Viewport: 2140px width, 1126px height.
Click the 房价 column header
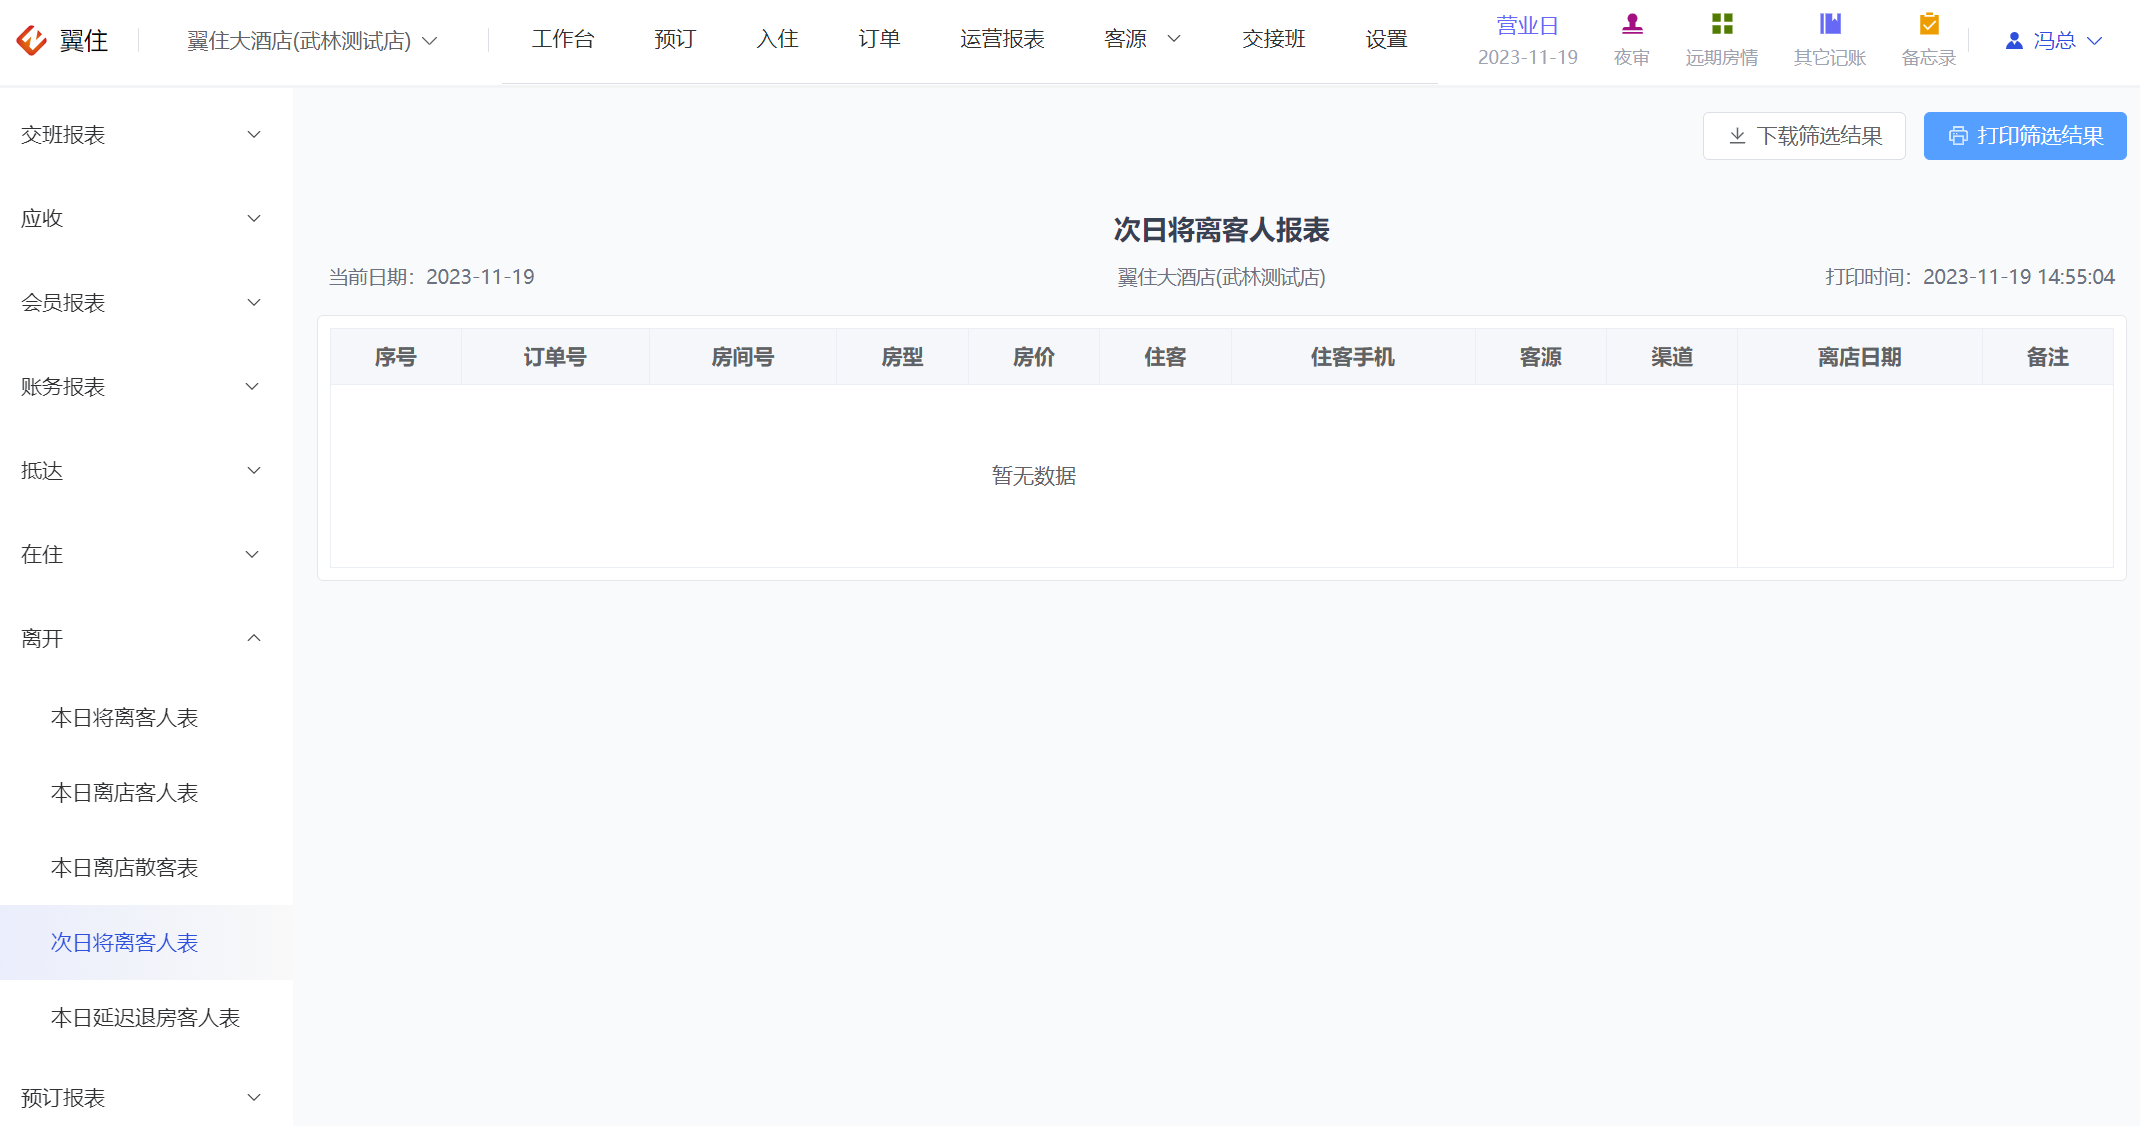pos(1034,357)
